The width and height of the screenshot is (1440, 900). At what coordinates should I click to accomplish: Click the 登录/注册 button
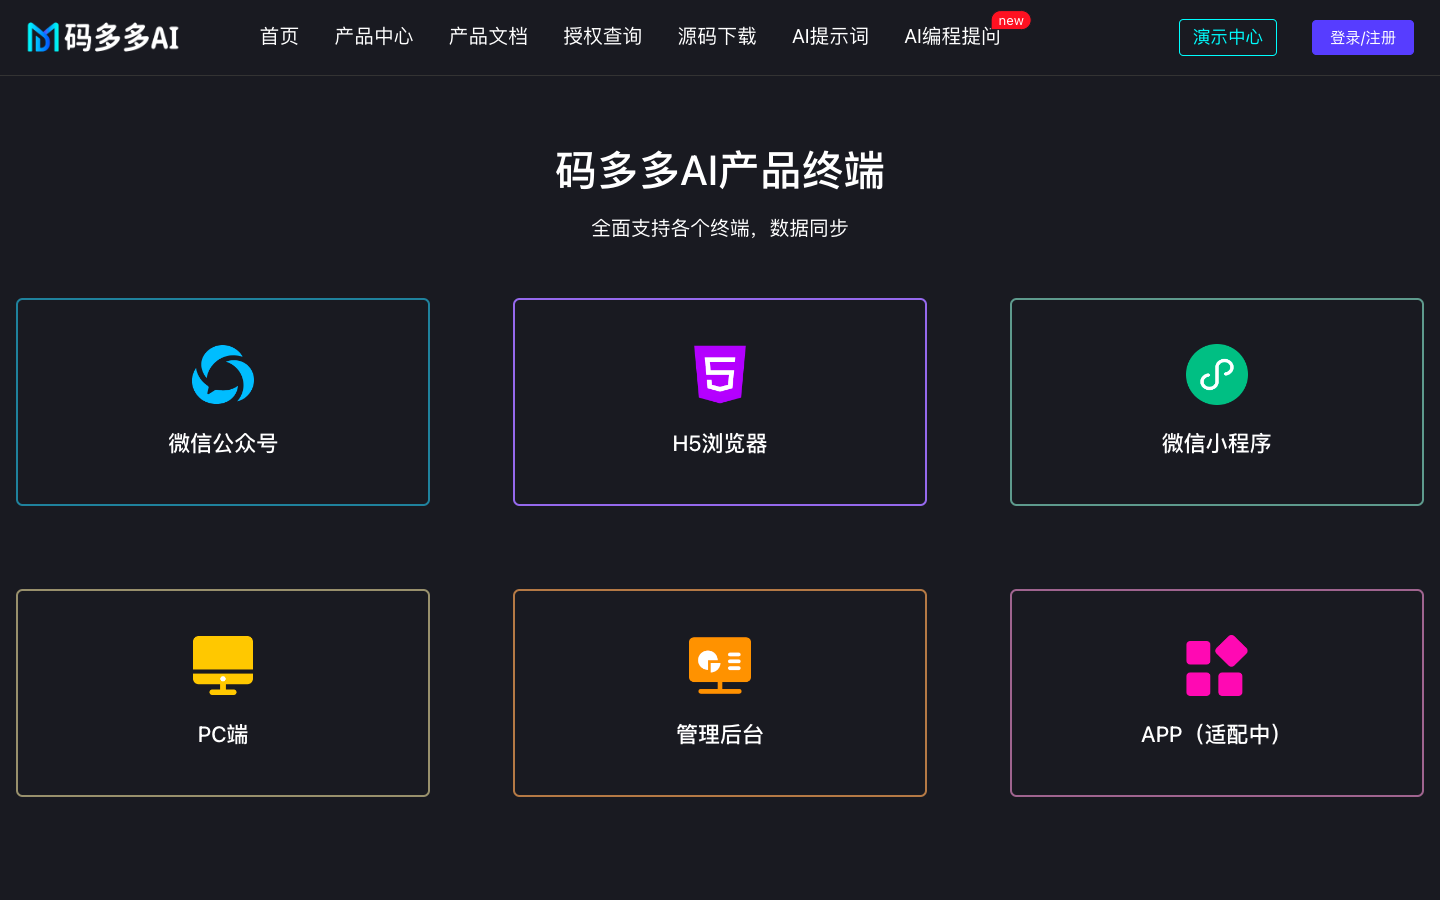click(1362, 37)
